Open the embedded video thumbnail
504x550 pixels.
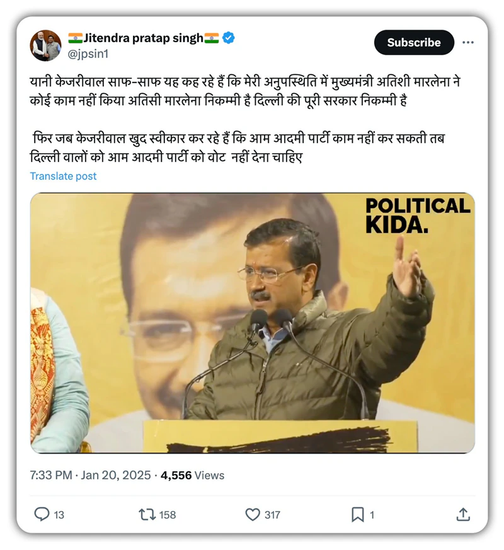click(252, 323)
